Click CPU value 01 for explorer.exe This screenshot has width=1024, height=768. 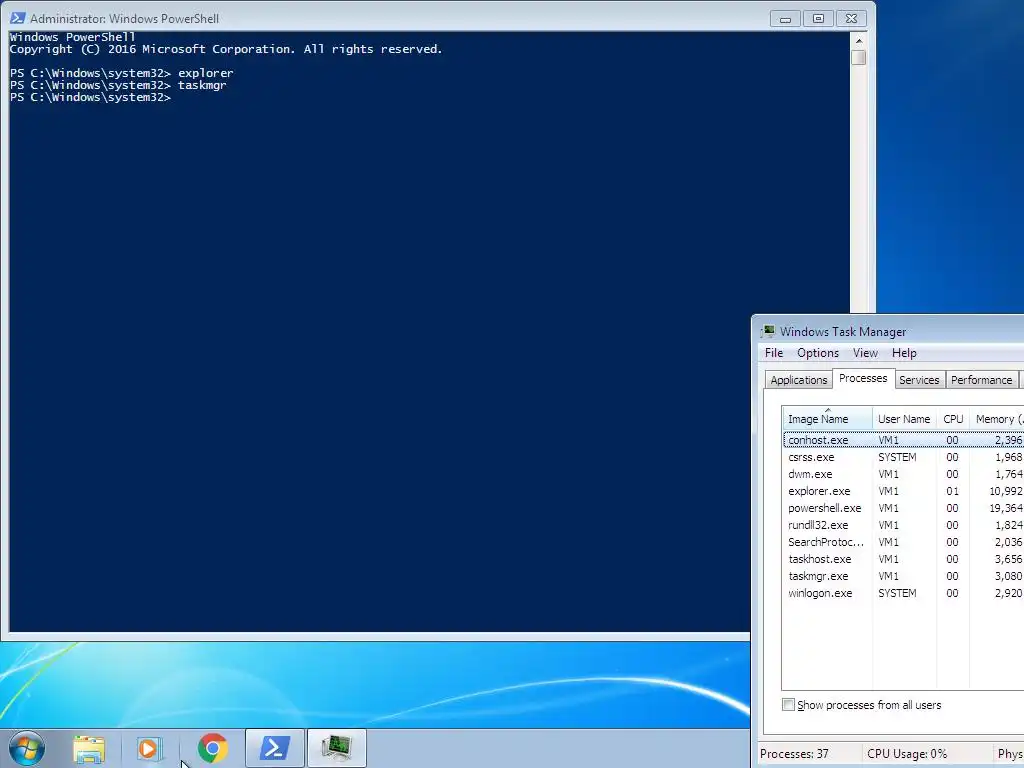click(x=952, y=491)
